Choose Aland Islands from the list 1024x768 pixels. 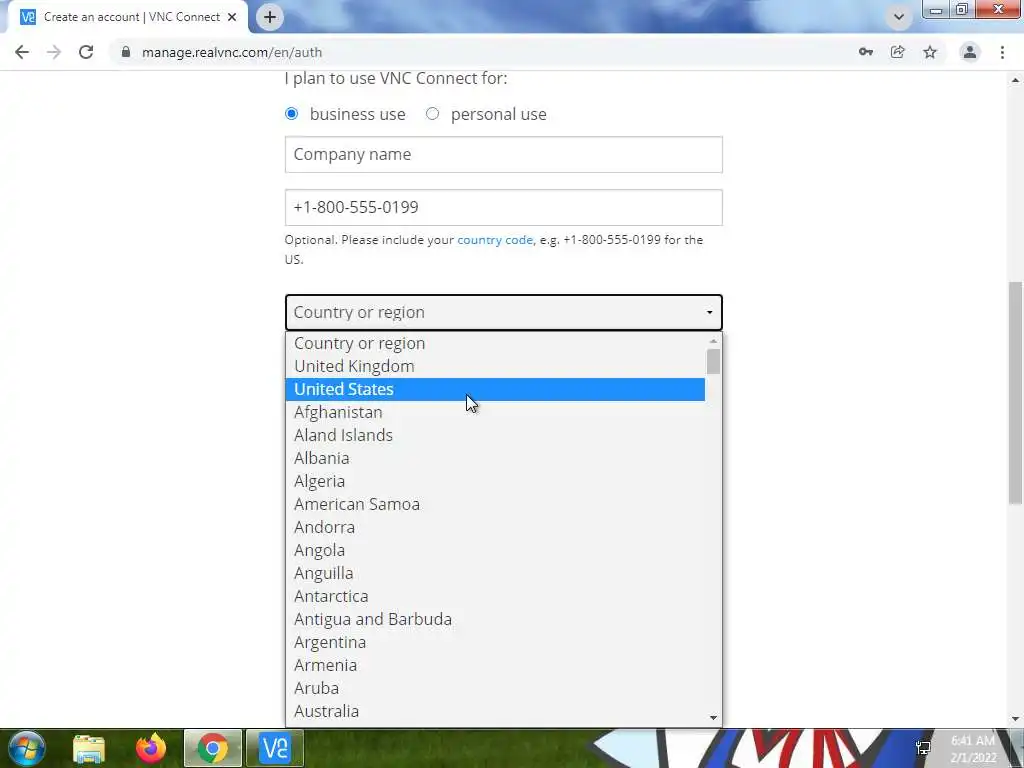tap(495, 435)
